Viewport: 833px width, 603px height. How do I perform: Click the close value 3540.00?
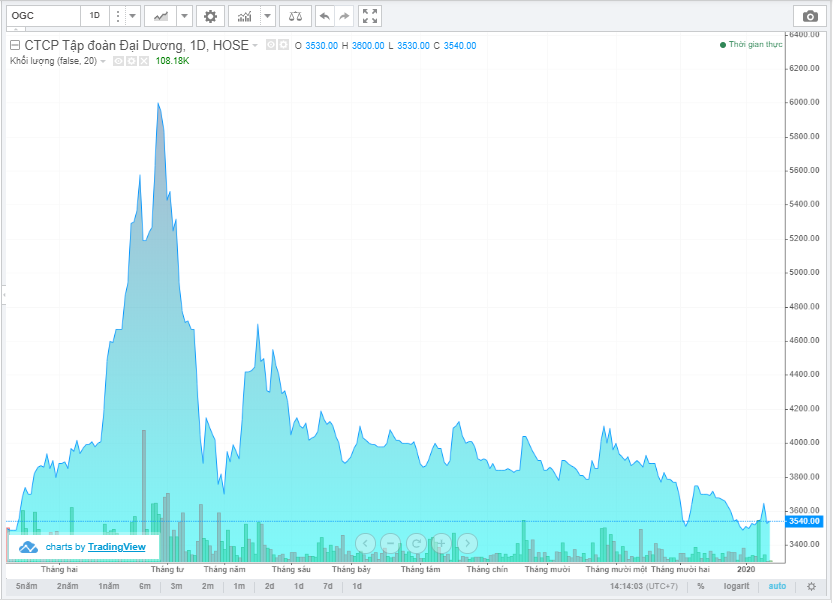pos(460,46)
